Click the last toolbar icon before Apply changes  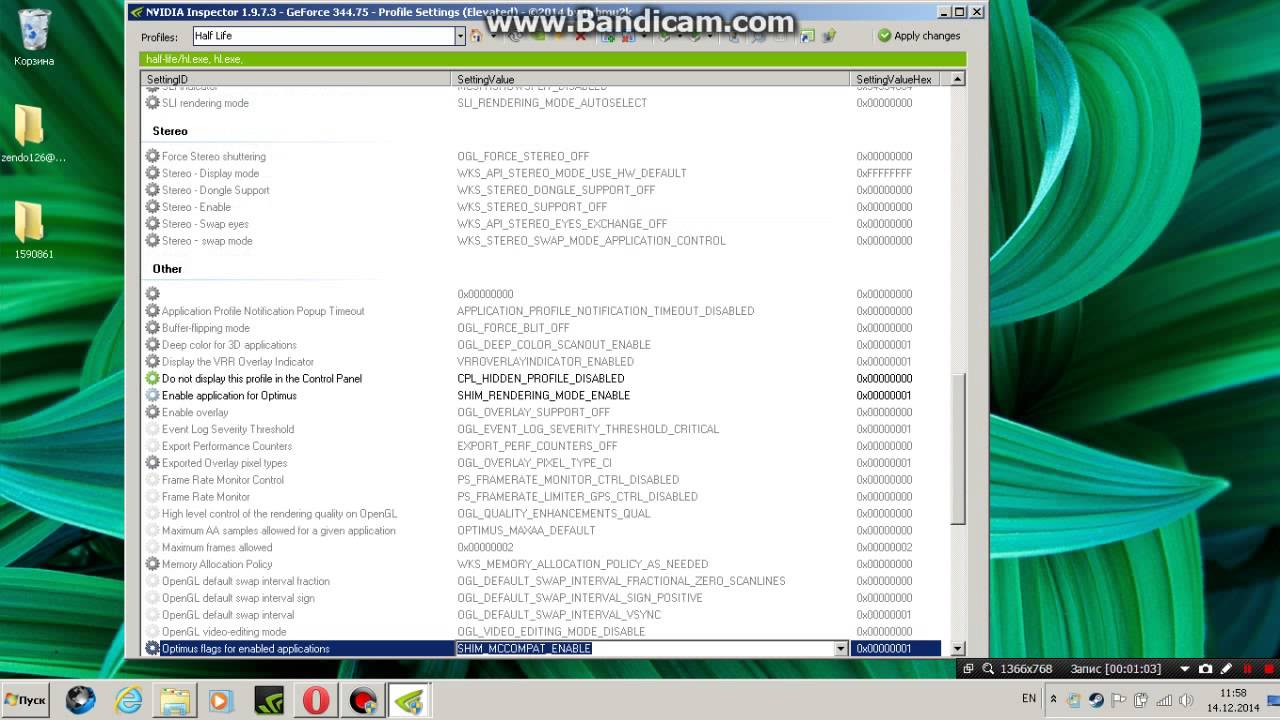[829, 36]
